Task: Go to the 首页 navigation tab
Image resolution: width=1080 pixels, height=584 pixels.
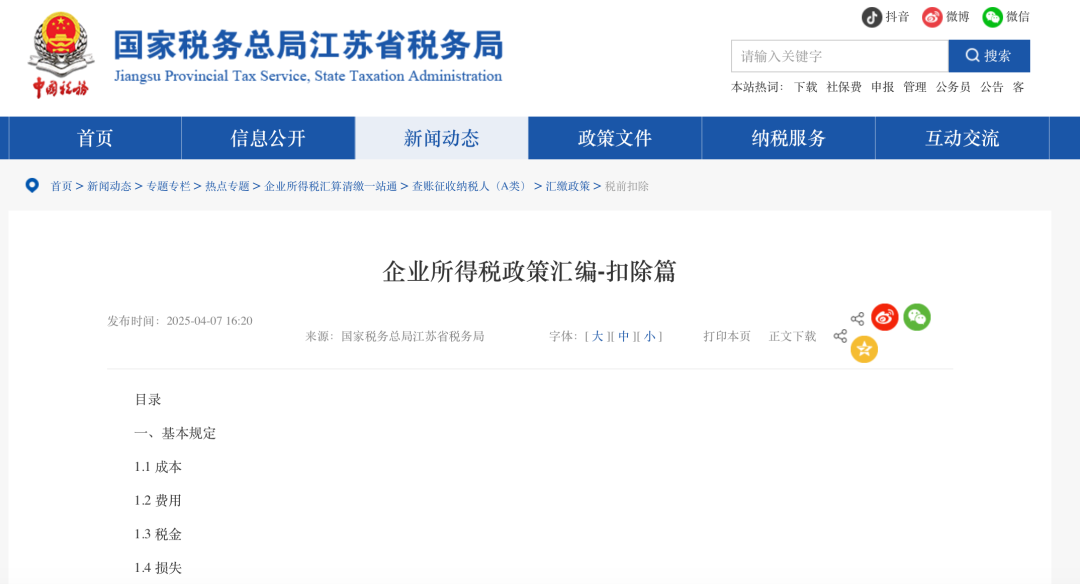Action: point(95,138)
